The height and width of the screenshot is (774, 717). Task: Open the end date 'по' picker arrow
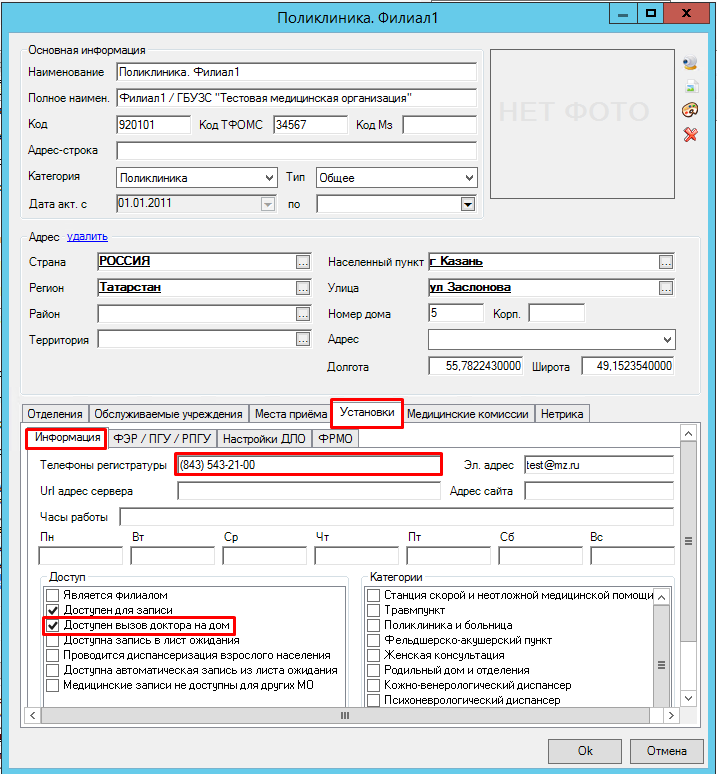(x=468, y=204)
